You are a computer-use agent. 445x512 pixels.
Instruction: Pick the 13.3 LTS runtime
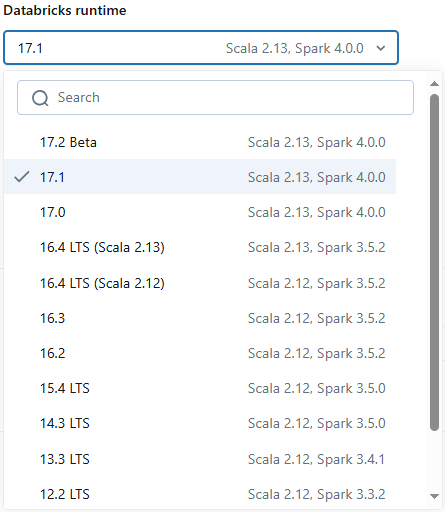point(200,459)
